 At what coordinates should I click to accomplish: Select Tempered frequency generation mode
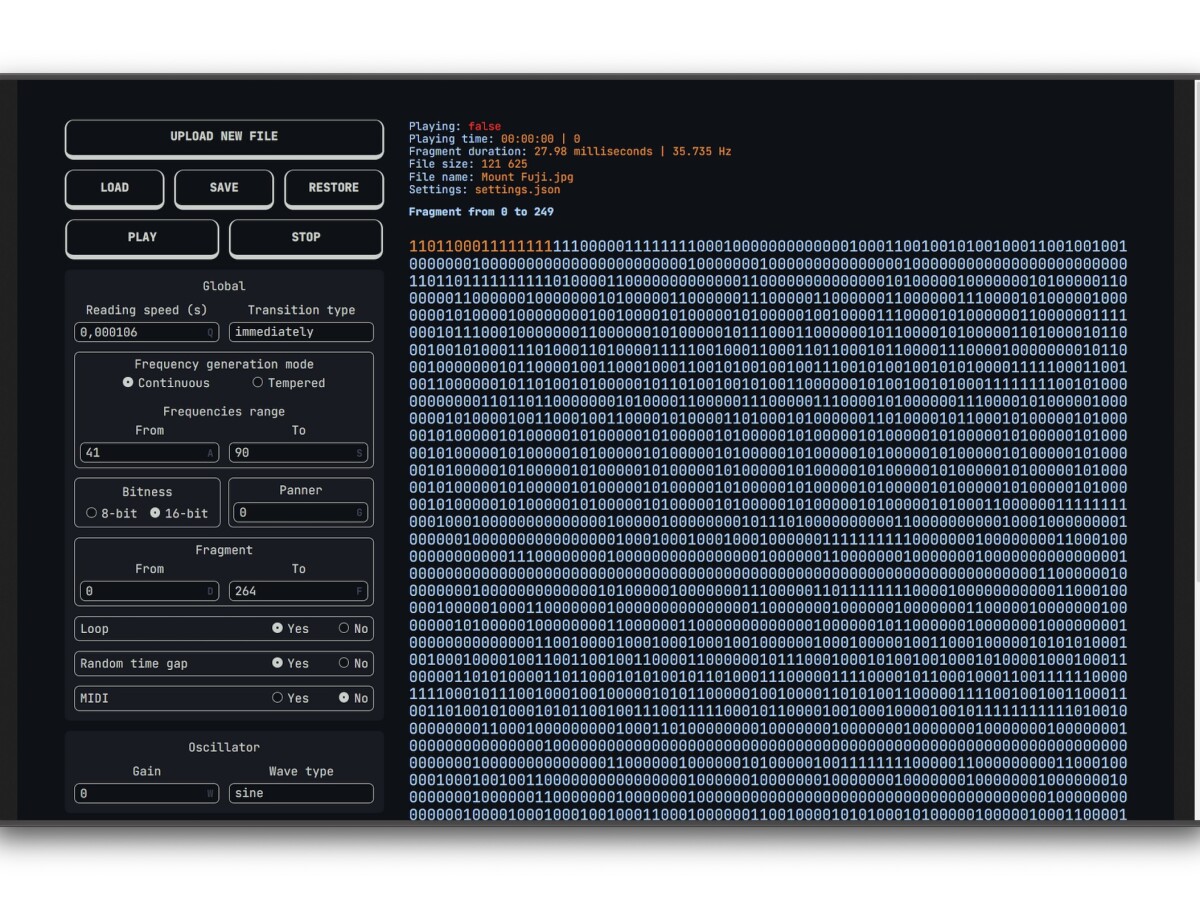[258, 383]
